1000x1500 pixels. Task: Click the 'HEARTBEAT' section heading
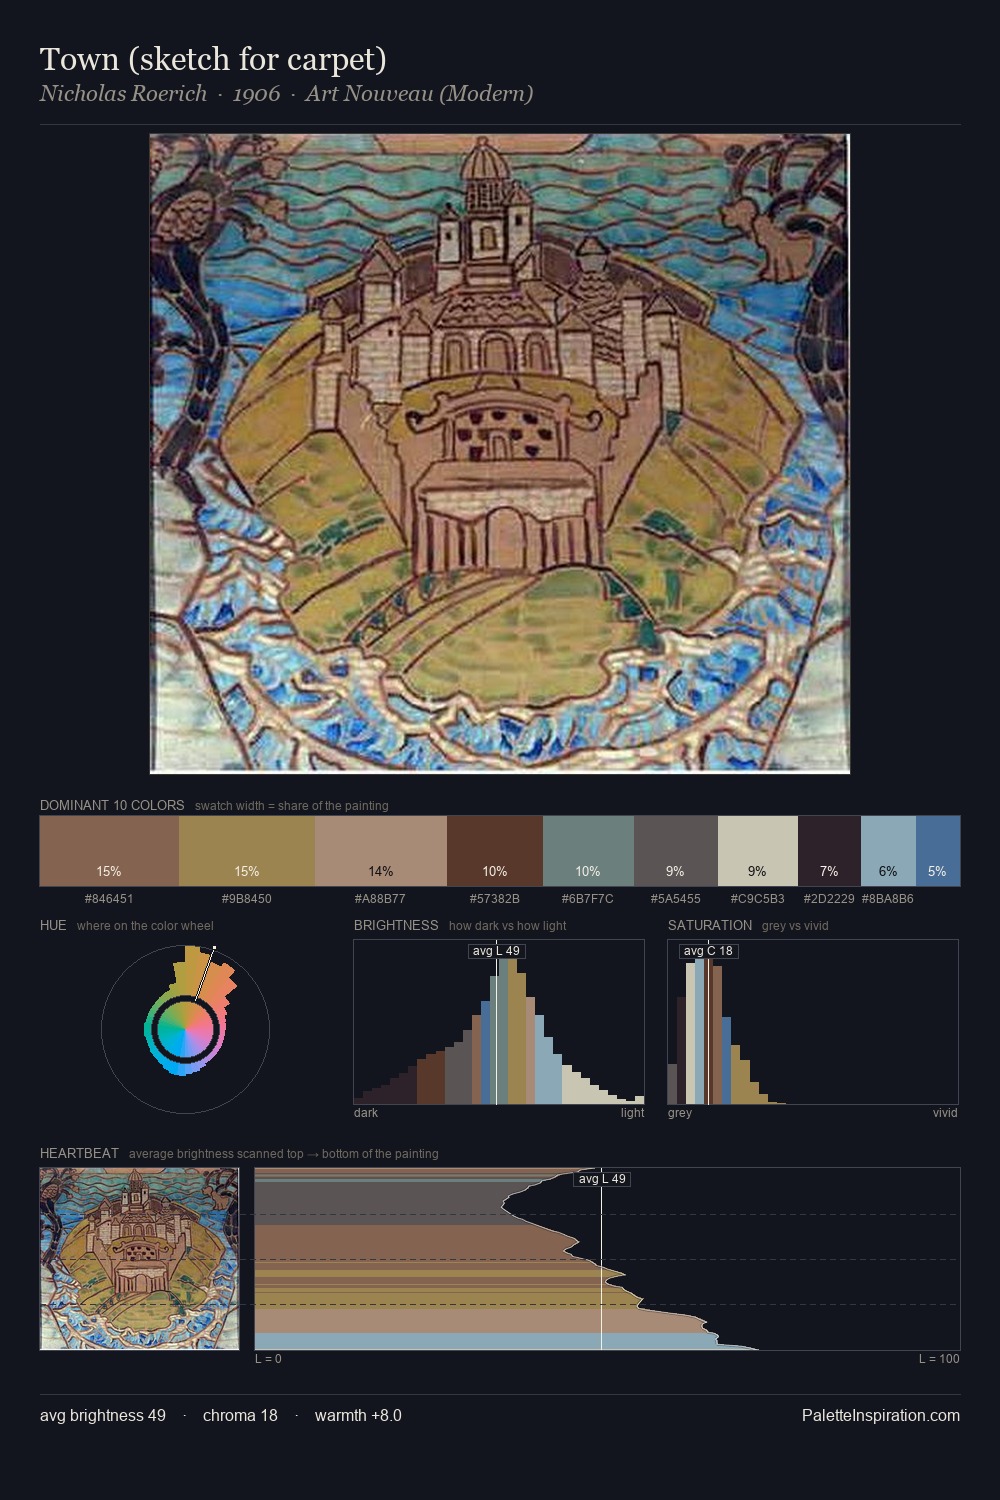tap(79, 1153)
